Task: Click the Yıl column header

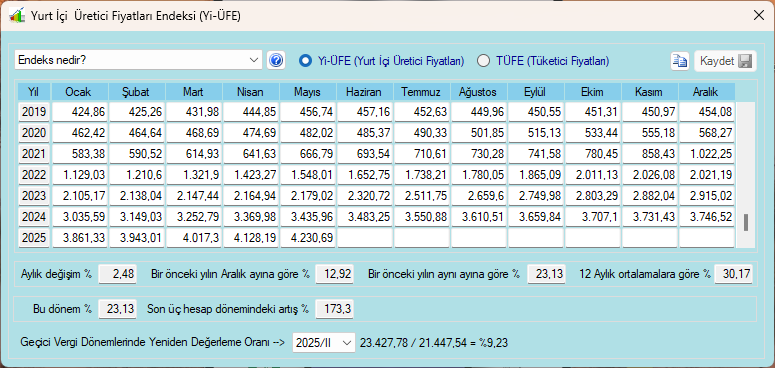Action: tap(34, 92)
